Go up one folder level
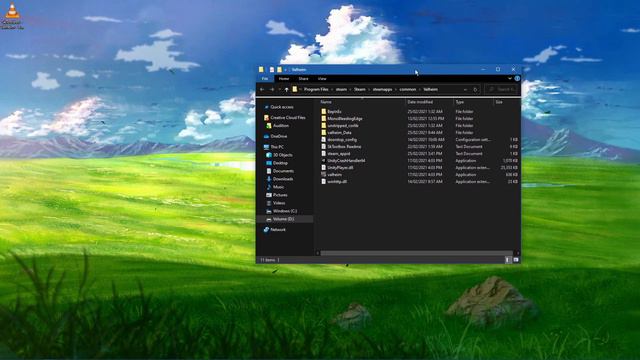The height and width of the screenshot is (360, 640). pyautogui.click(x=287, y=89)
